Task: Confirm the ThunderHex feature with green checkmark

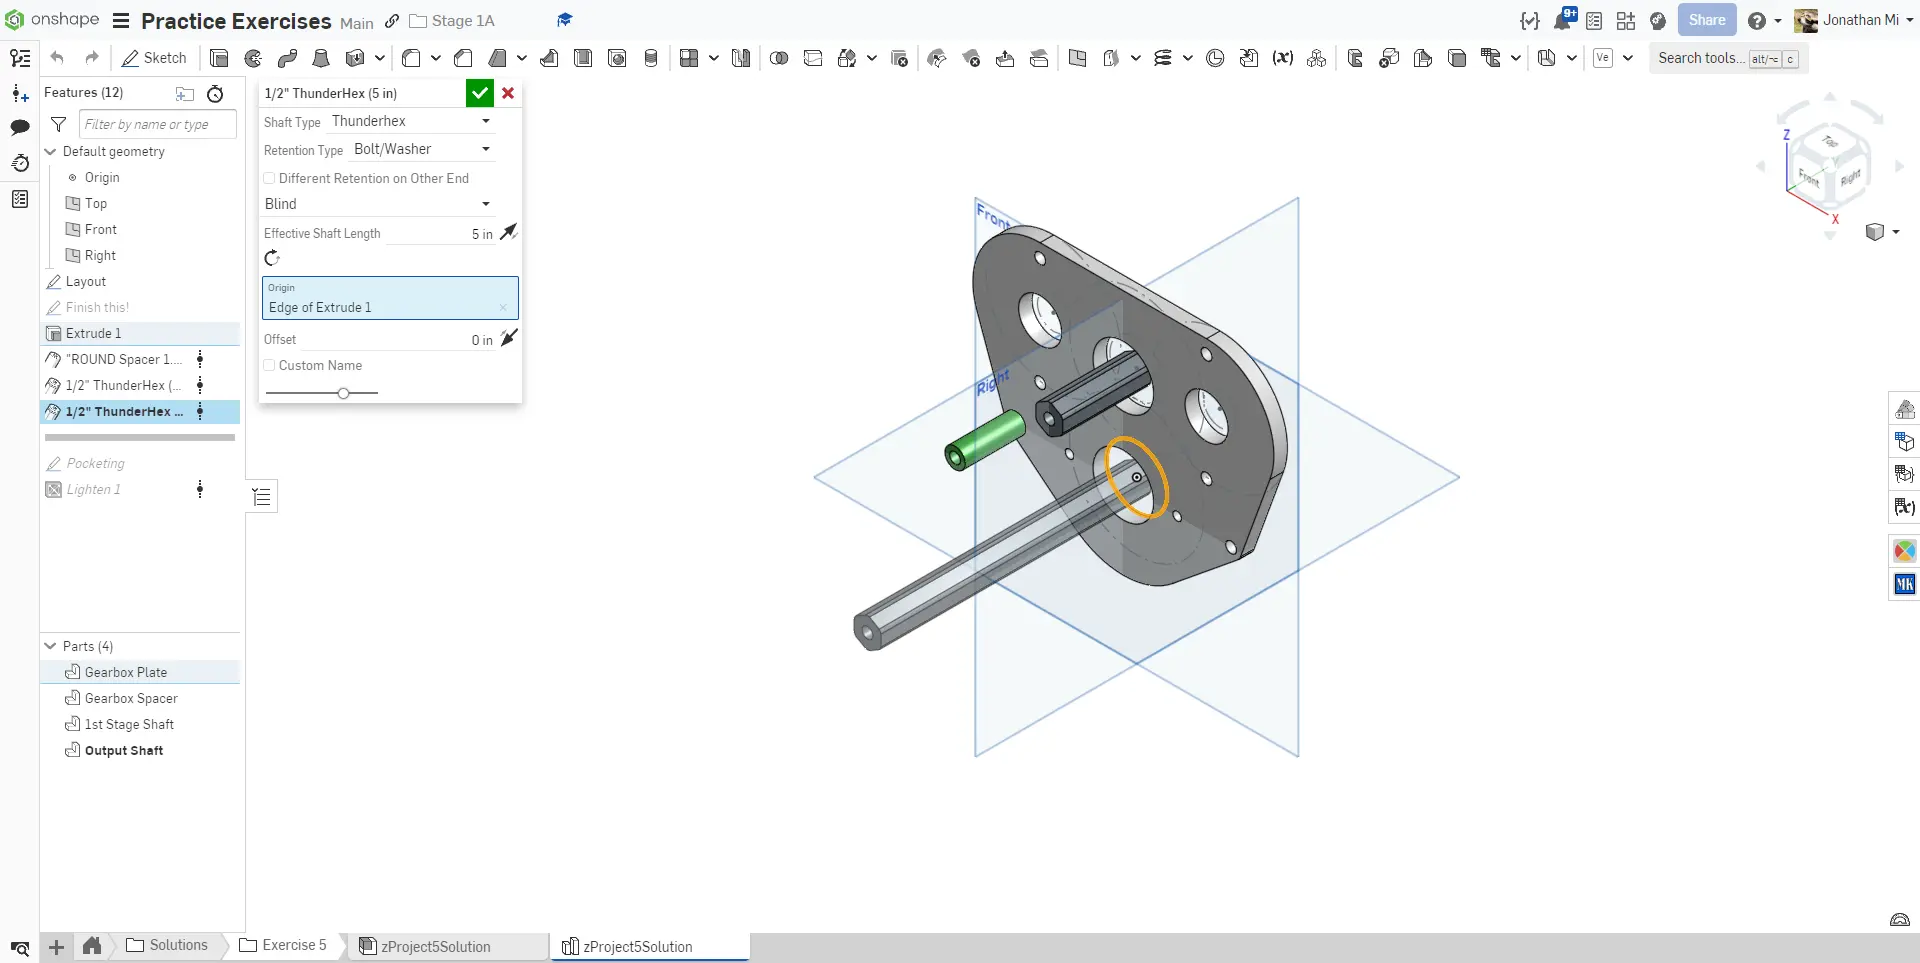Action: [480, 93]
